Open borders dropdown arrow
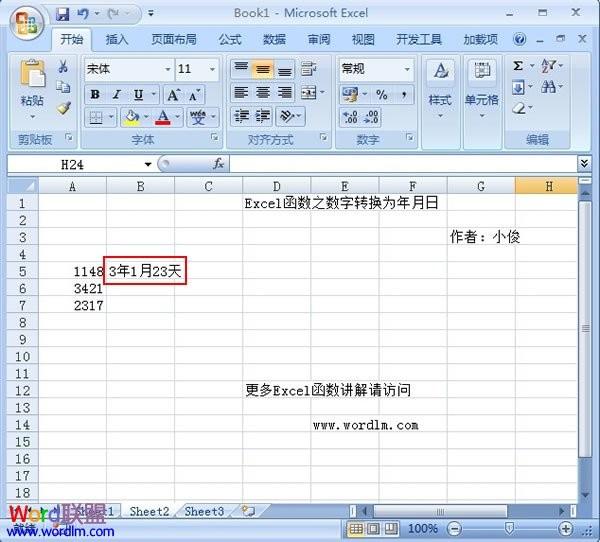Image resolution: width=600 pixels, height=542 pixels. [x=111, y=116]
